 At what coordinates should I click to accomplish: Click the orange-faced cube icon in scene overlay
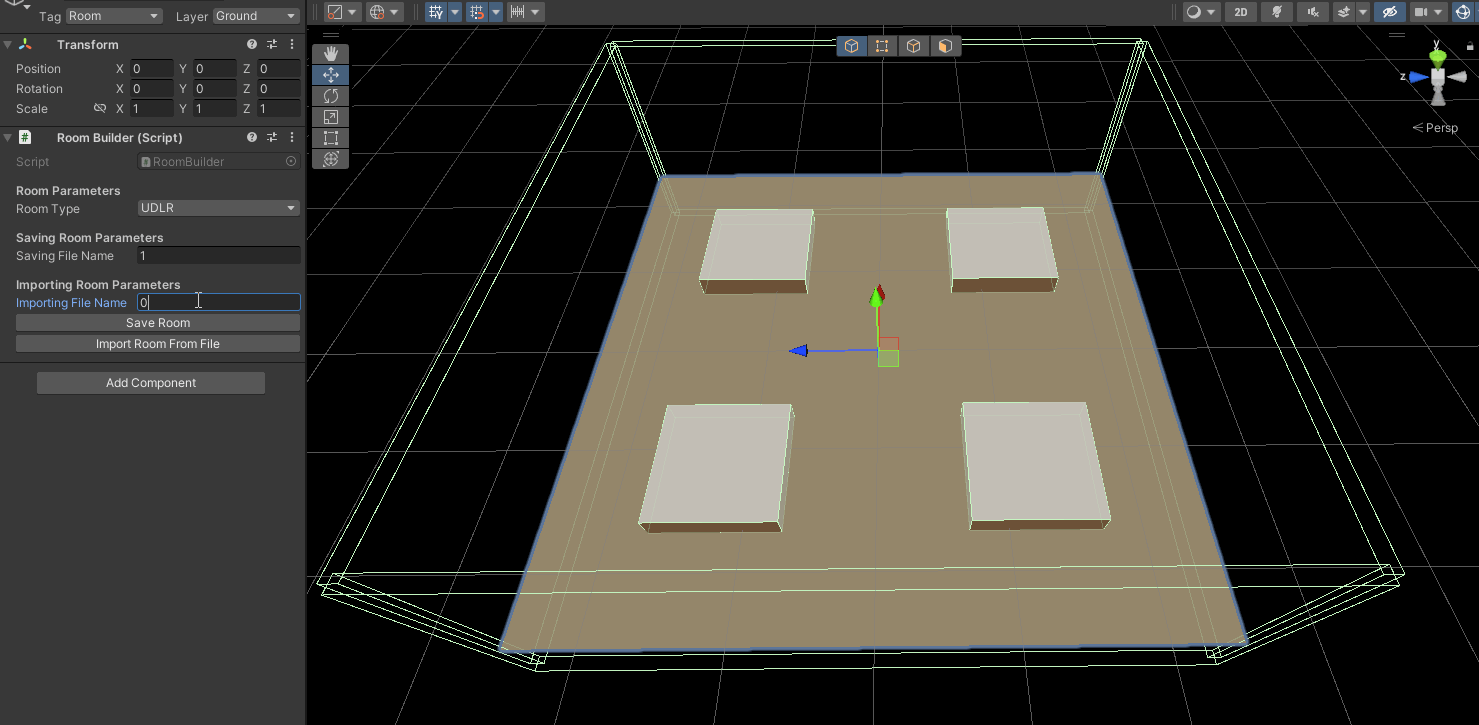coord(944,46)
